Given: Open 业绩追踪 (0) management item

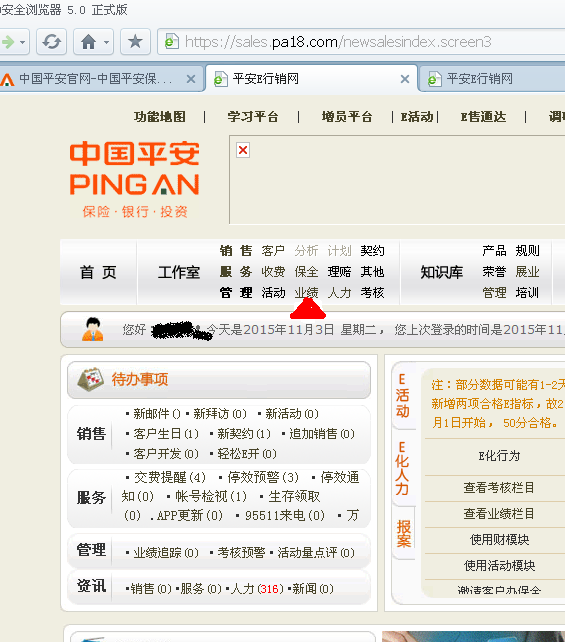Looking at the screenshot, I should [x=166, y=553].
